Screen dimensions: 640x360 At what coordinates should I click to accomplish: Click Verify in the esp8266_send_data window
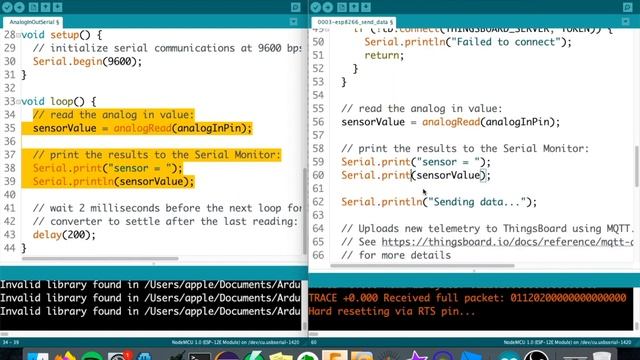point(316,7)
